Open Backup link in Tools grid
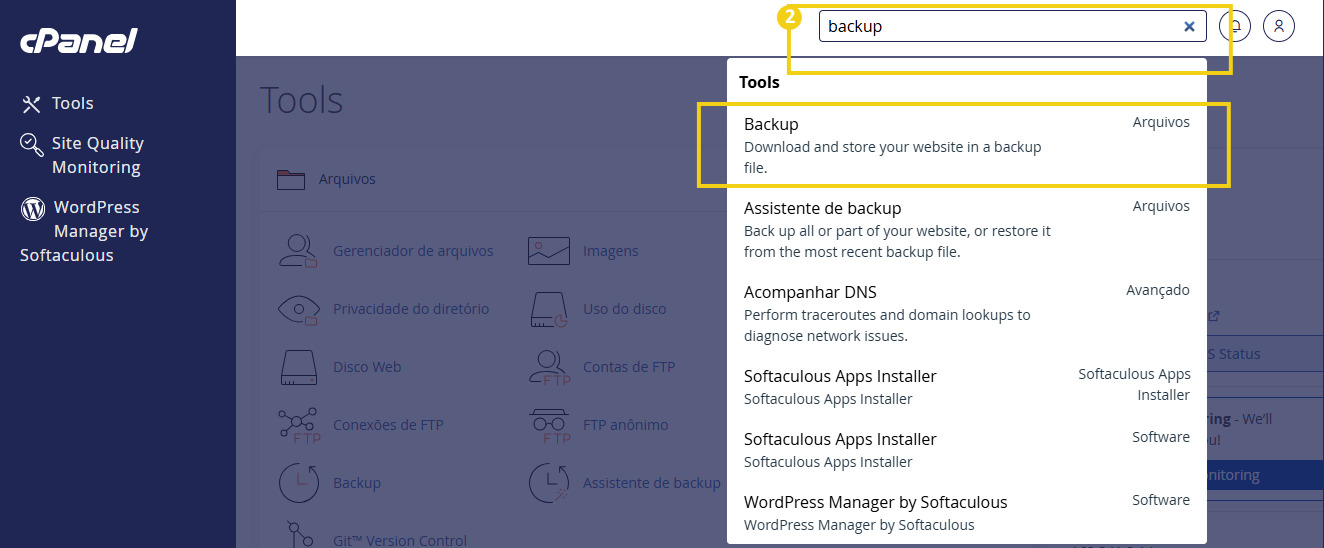Viewport: 1324px width, 548px height. tap(357, 483)
